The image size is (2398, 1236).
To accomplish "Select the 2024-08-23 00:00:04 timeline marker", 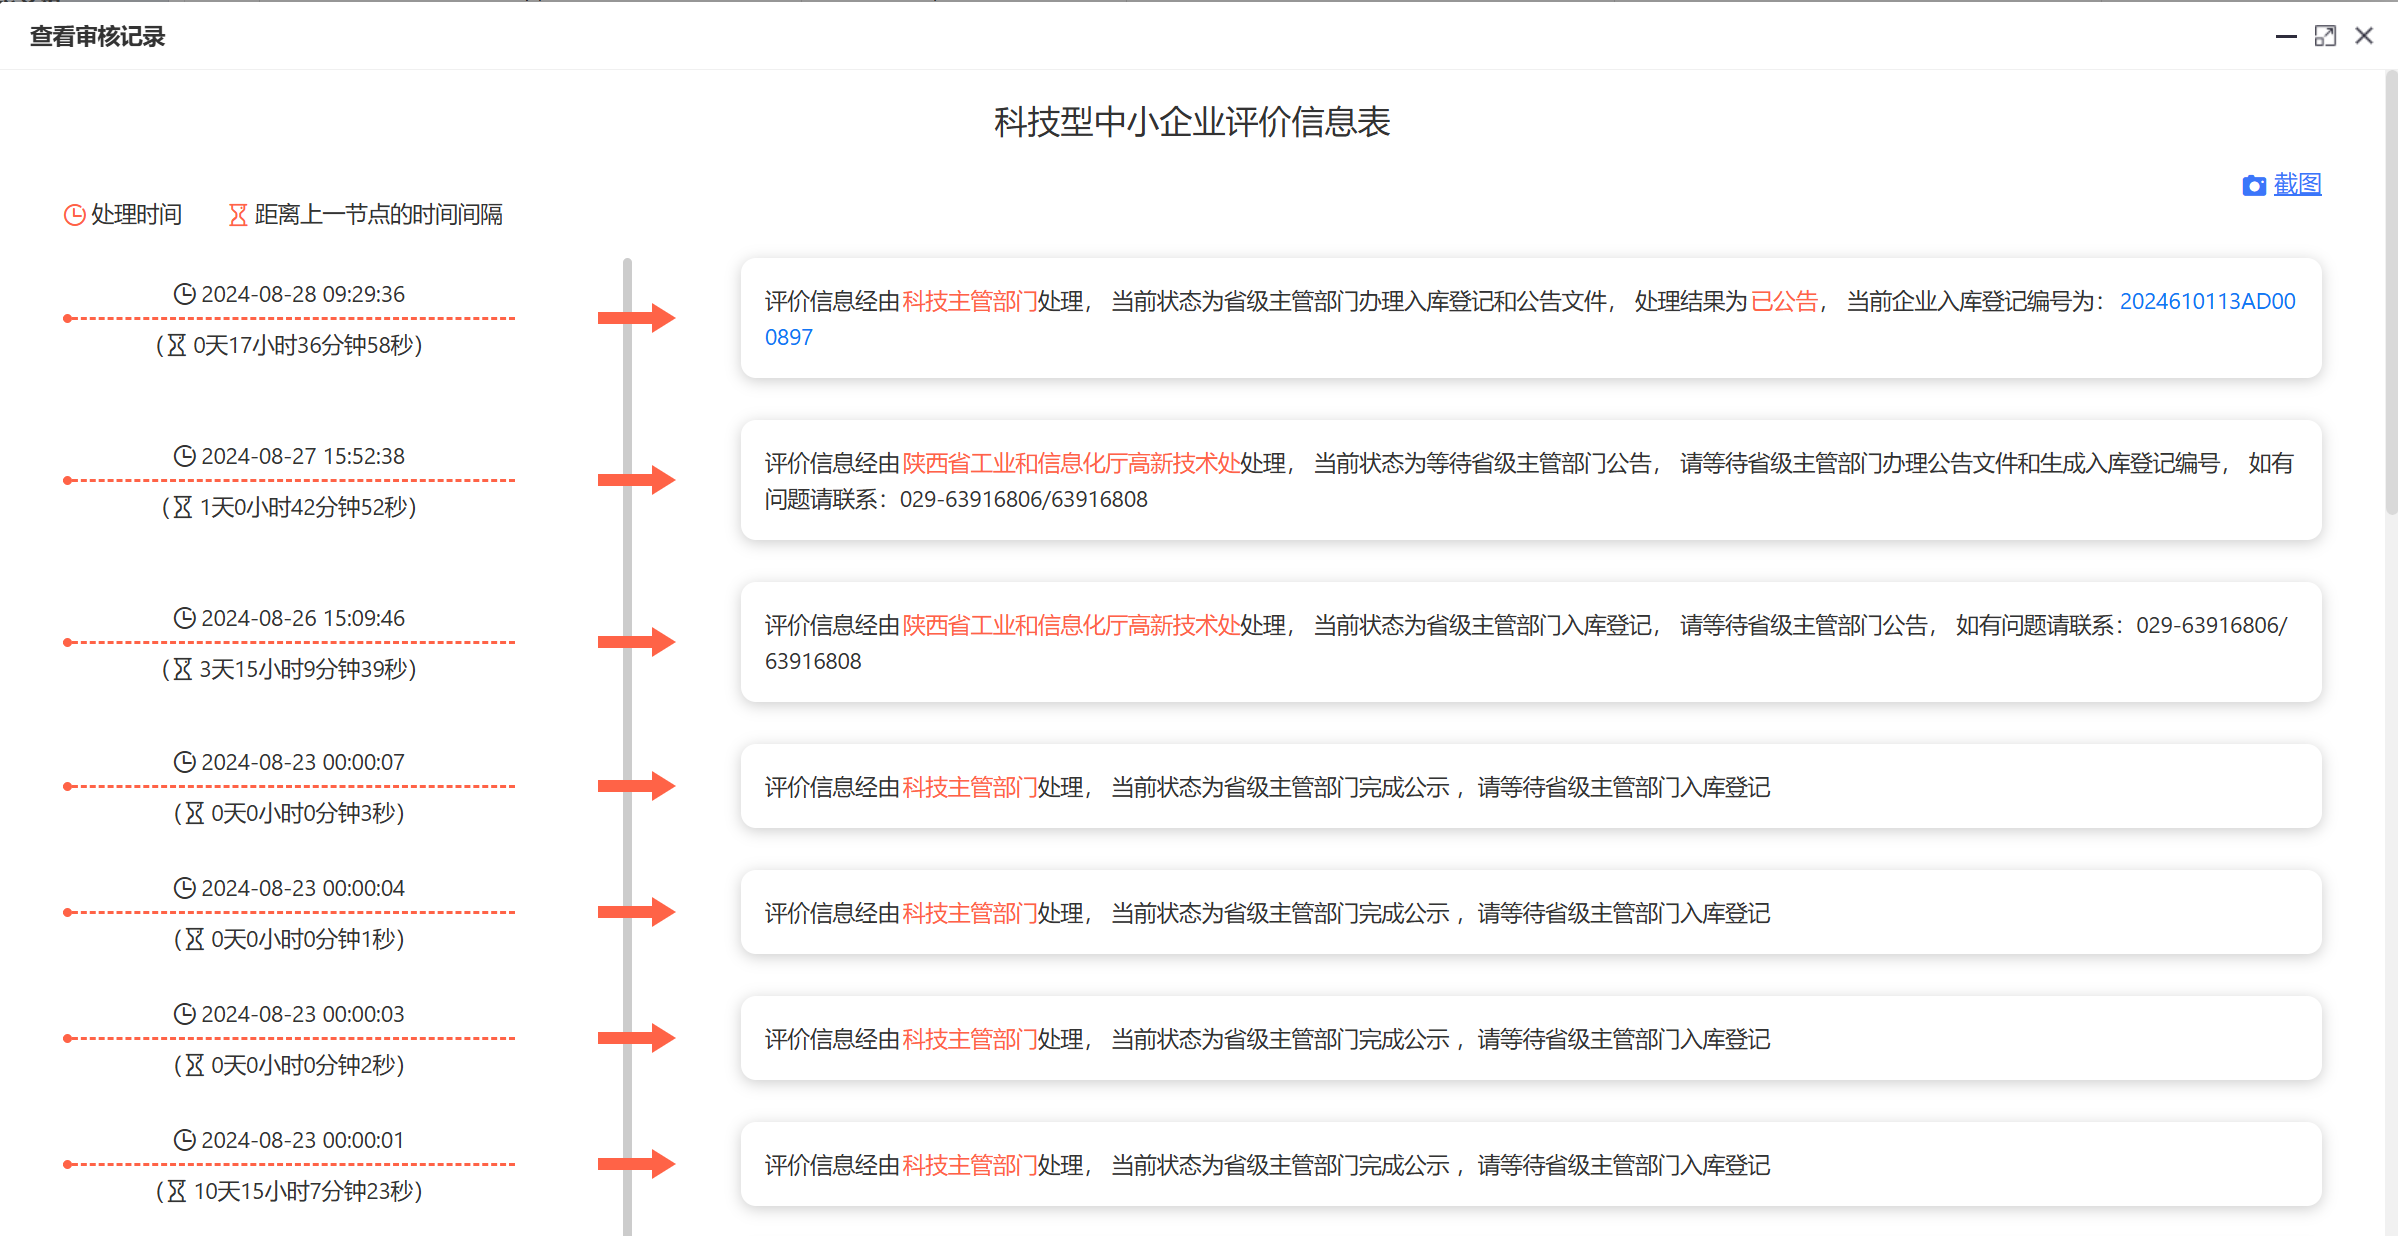I will point(68,912).
